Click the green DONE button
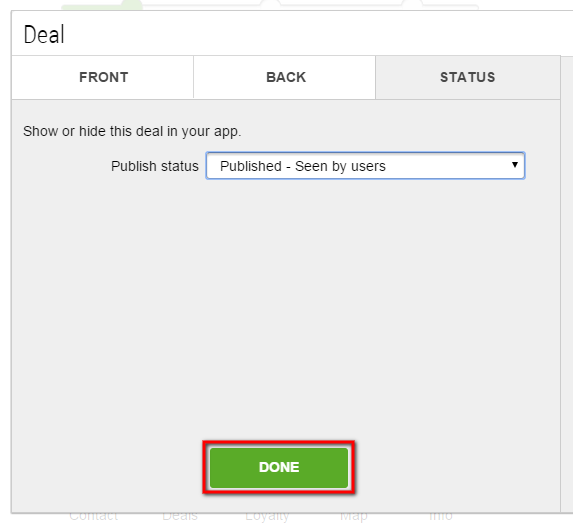573x530 pixels. [x=279, y=467]
